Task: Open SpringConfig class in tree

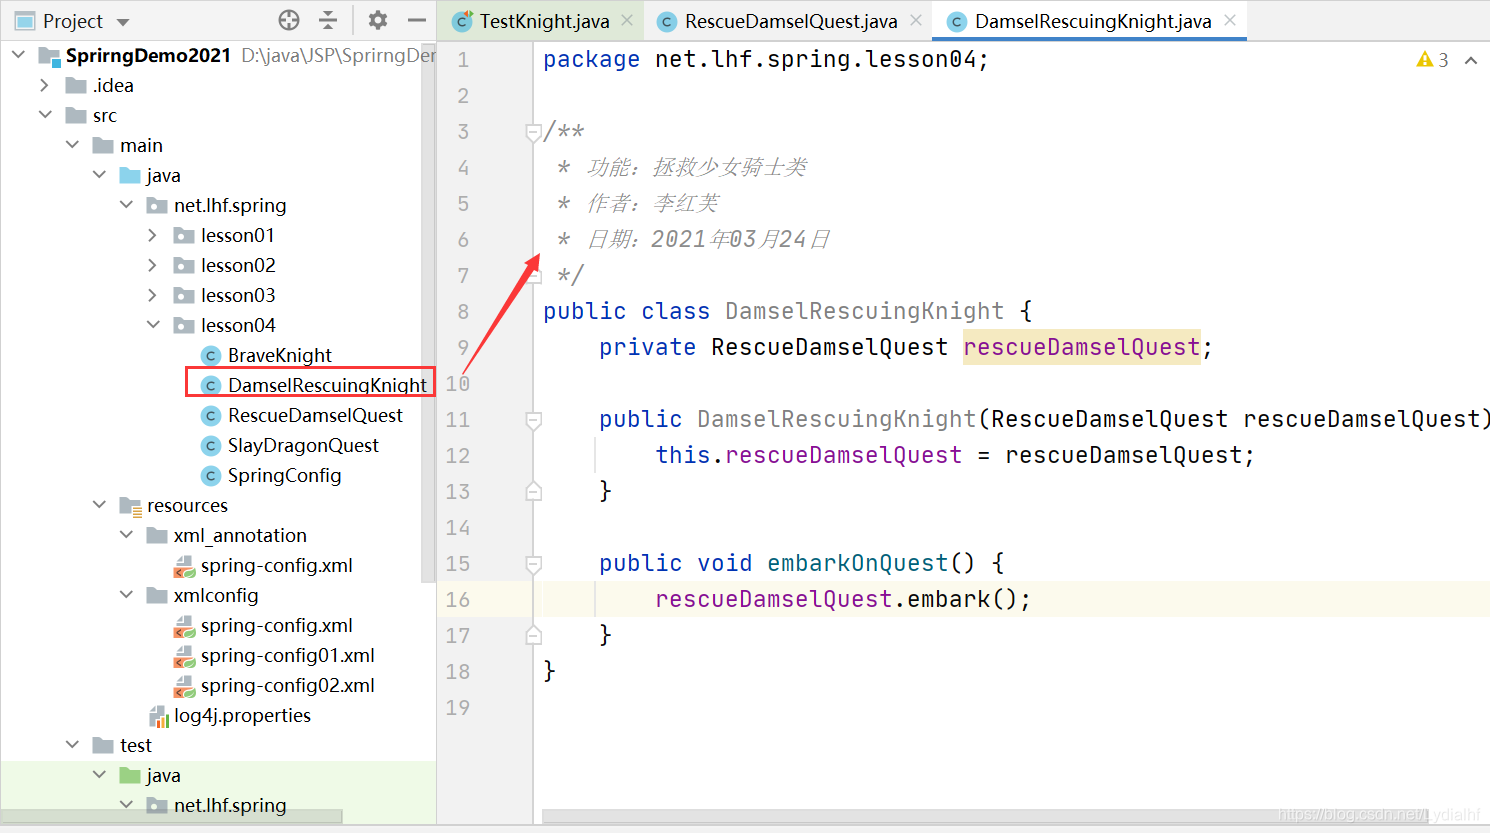Action: [x=284, y=475]
